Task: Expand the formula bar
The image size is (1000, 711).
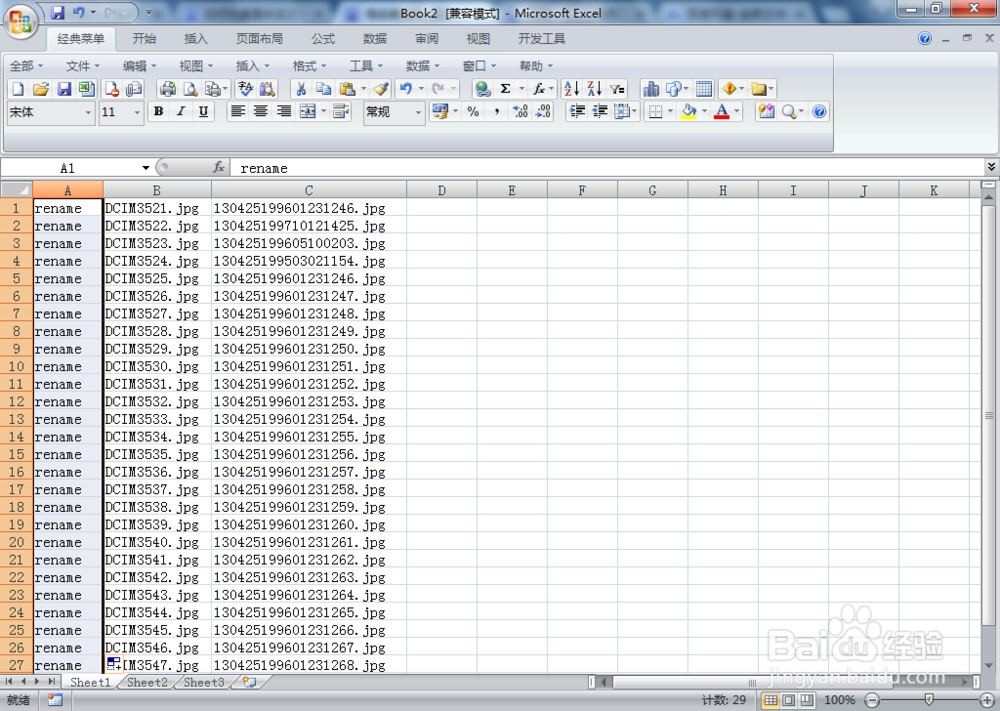Action: [x=991, y=167]
